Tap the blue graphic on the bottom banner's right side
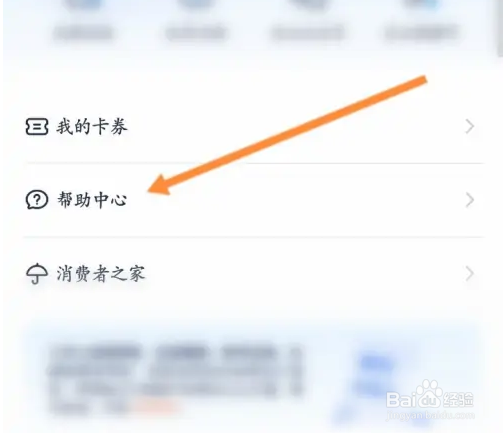 click(377, 373)
